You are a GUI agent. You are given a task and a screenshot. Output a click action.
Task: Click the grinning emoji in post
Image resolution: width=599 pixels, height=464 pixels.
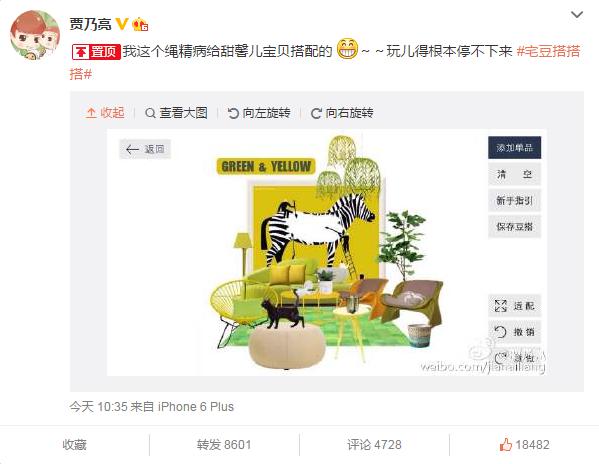(347, 49)
